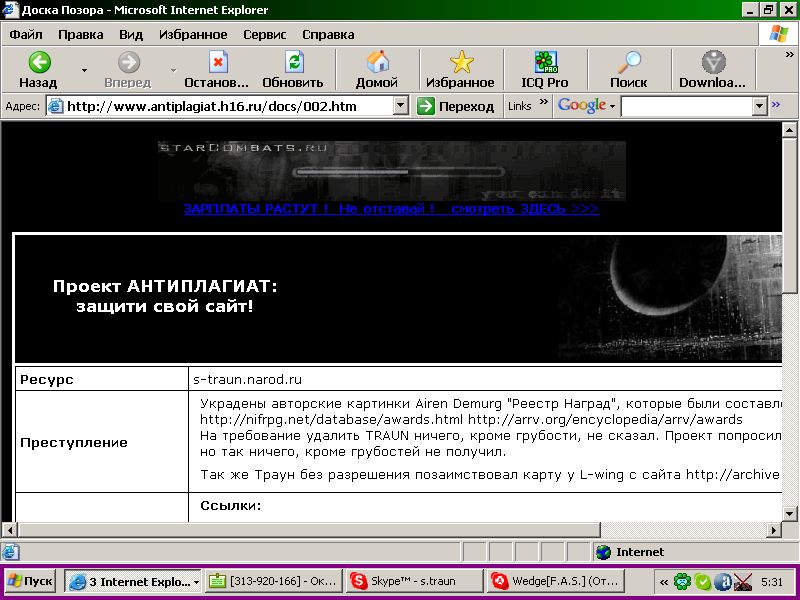Viewport: 800px width, 600px height.
Task: Click the Преступление row label
Action: pos(73,442)
